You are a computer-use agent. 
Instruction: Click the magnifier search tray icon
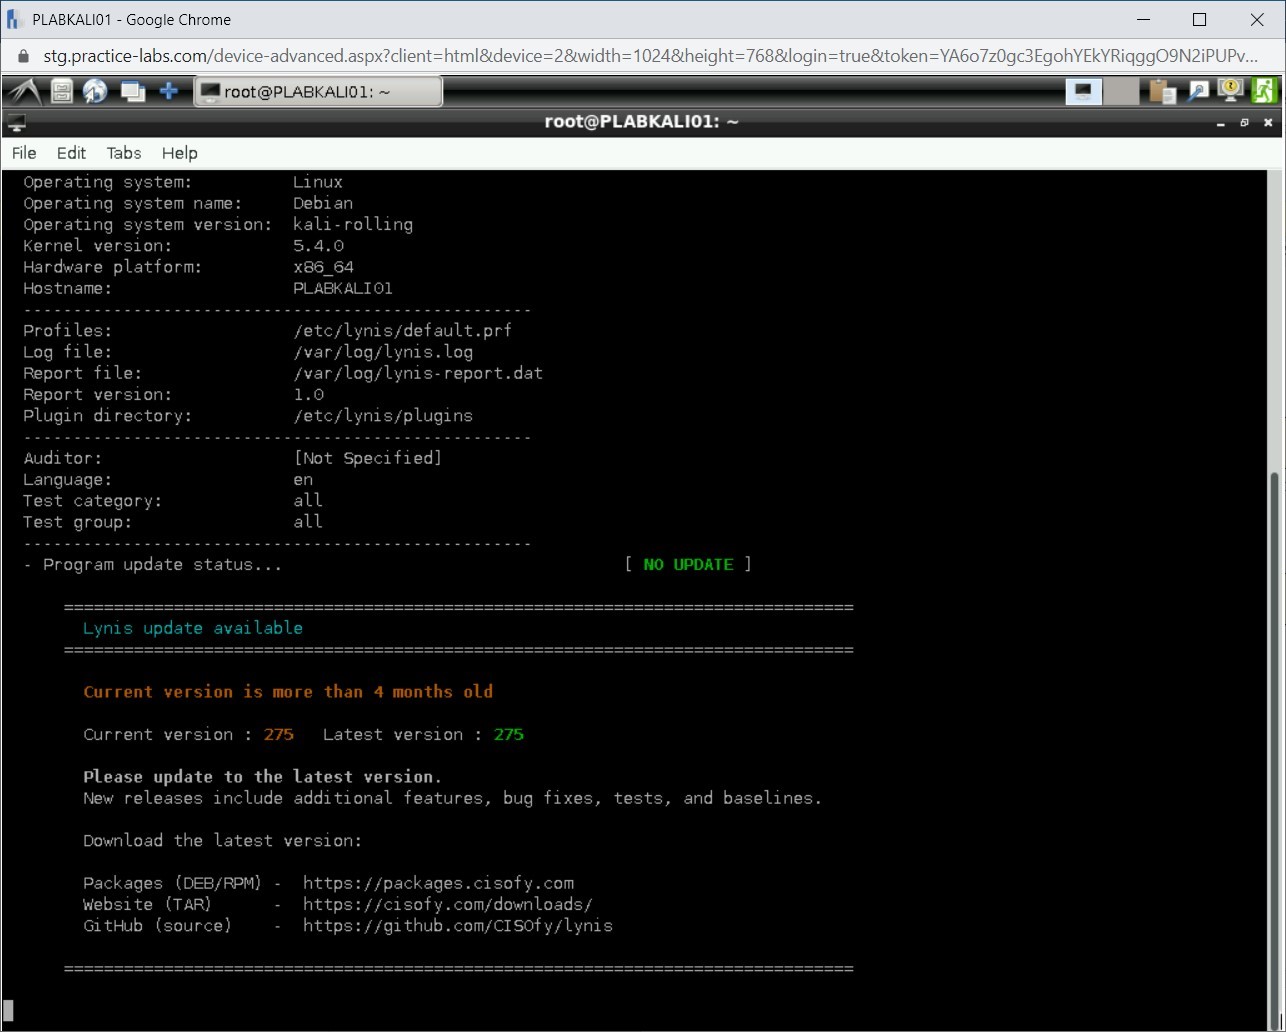point(1197,92)
